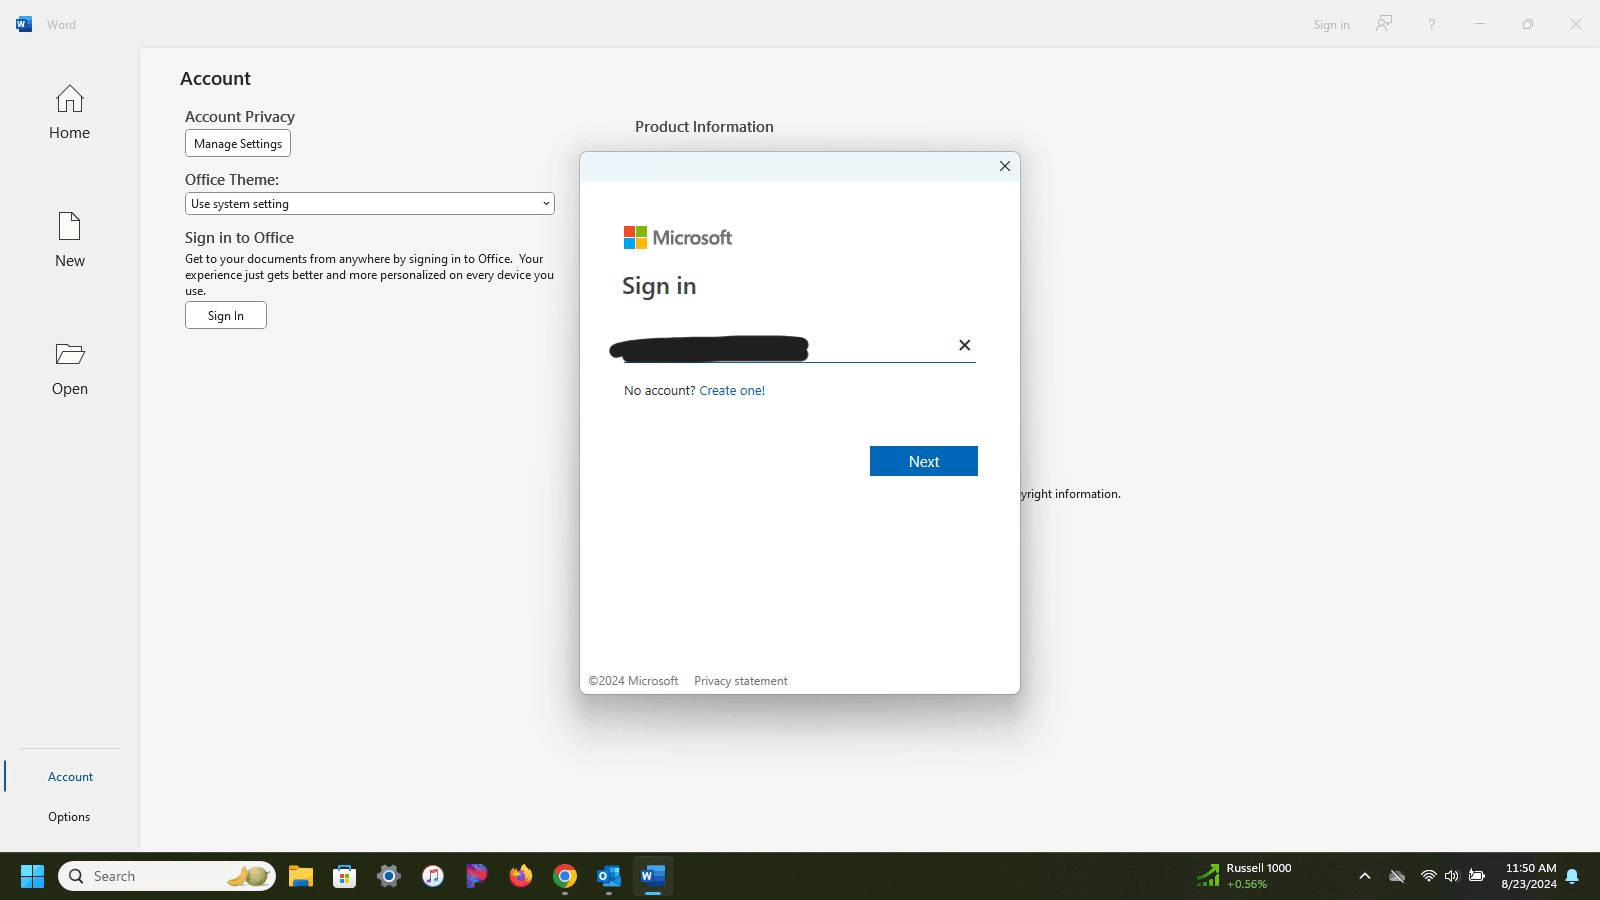This screenshot has height=900, width=1600.
Task: Select the Account tab in sidebar
Action: coord(70,776)
